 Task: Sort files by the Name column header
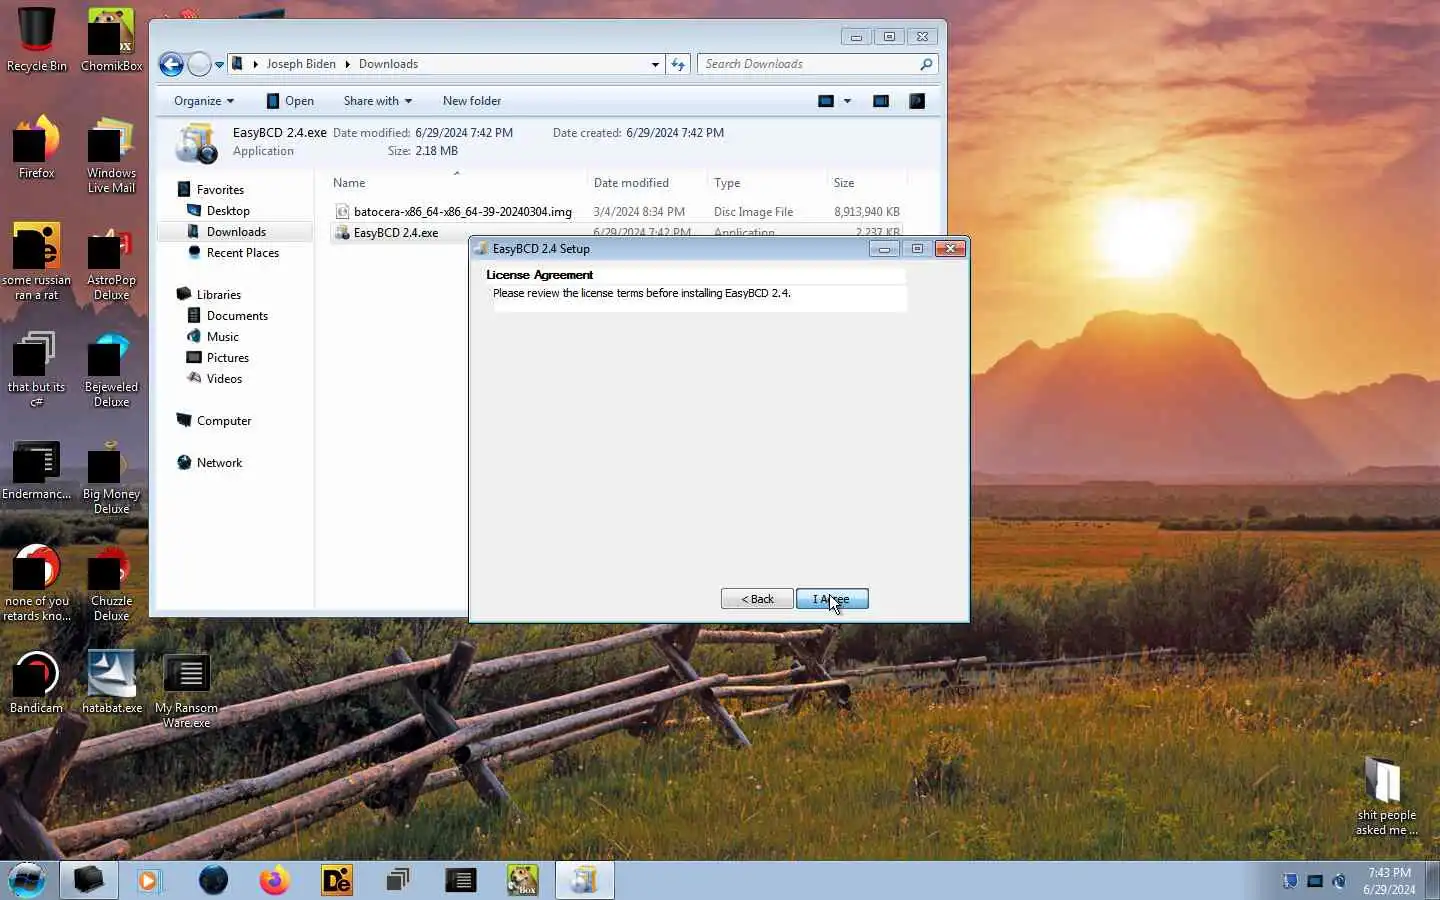(x=457, y=183)
